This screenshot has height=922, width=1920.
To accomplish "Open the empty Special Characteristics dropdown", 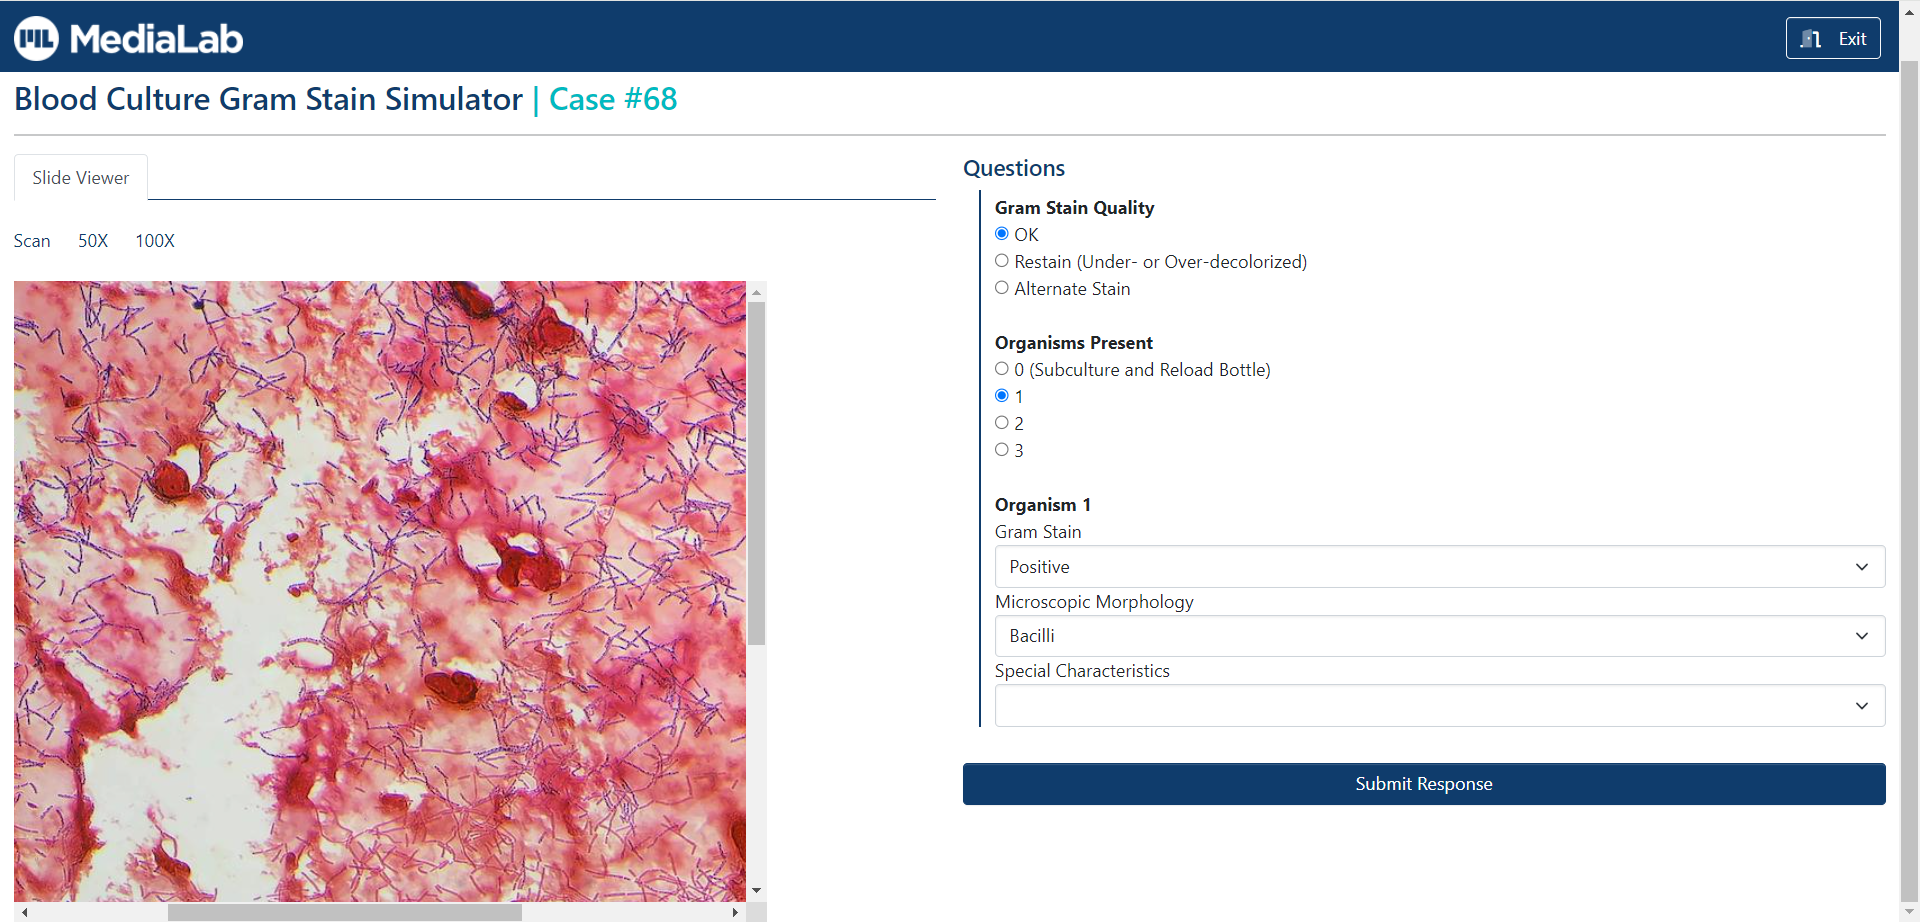I will point(1440,705).
